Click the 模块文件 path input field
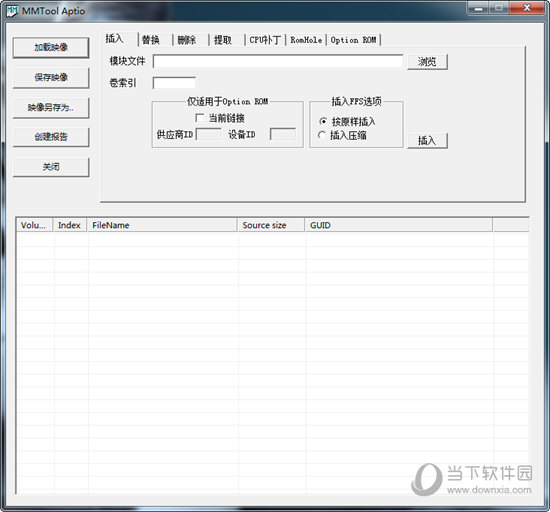This screenshot has width=550, height=512. point(278,61)
